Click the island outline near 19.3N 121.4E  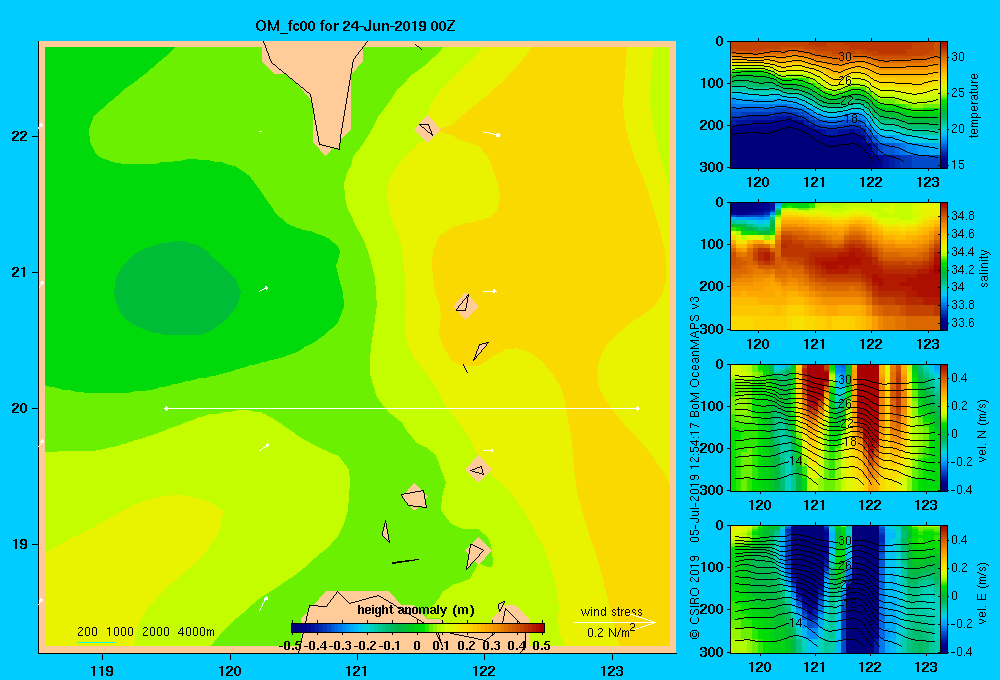click(x=415, y=497)
